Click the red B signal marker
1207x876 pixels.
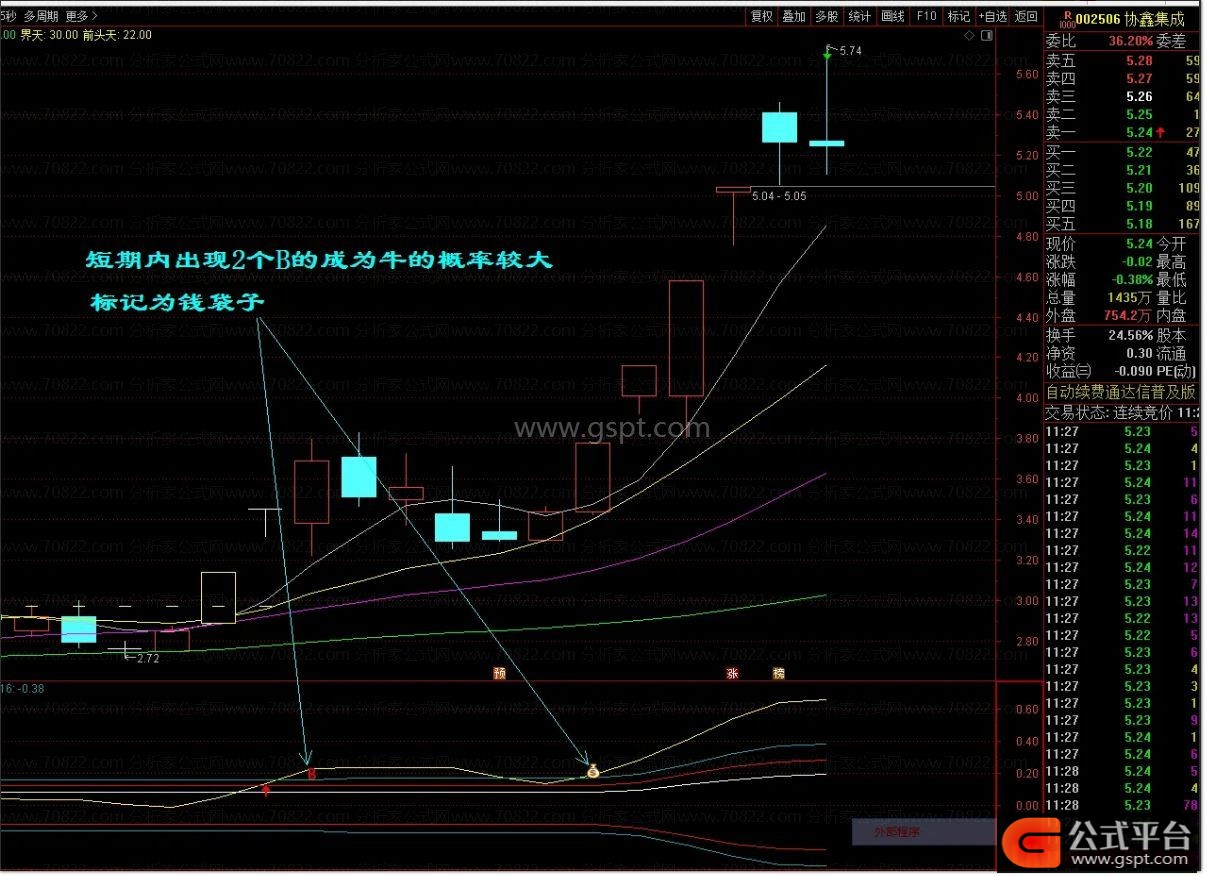click(x=312, y=773)
